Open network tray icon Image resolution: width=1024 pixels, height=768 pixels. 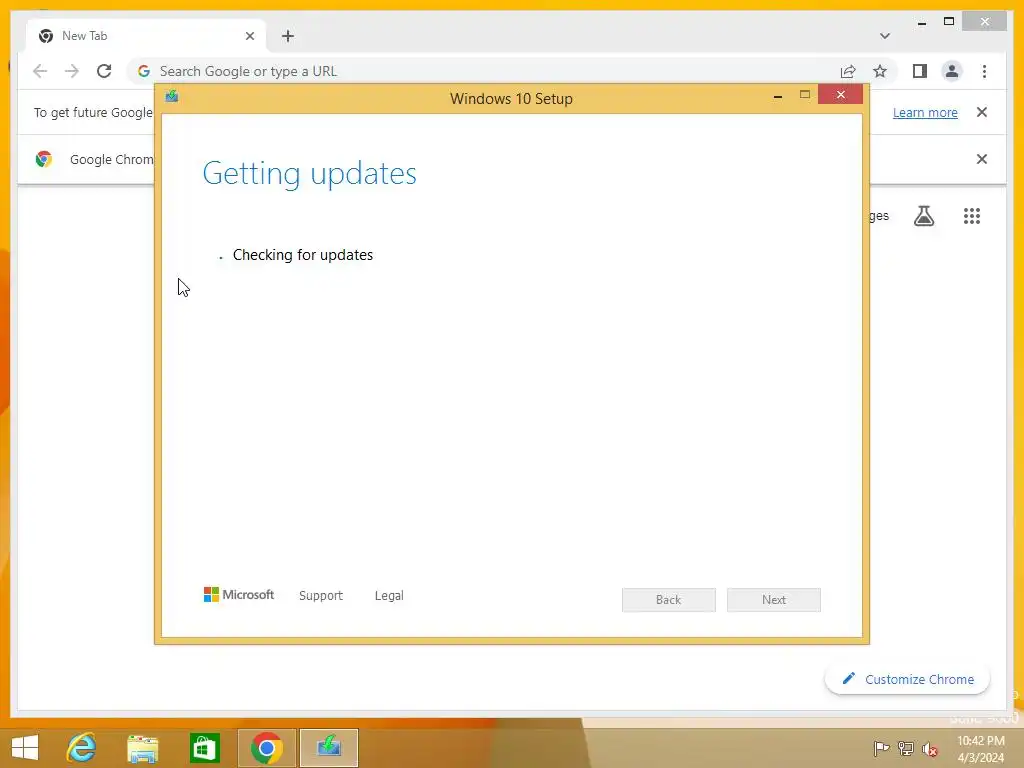906,748
